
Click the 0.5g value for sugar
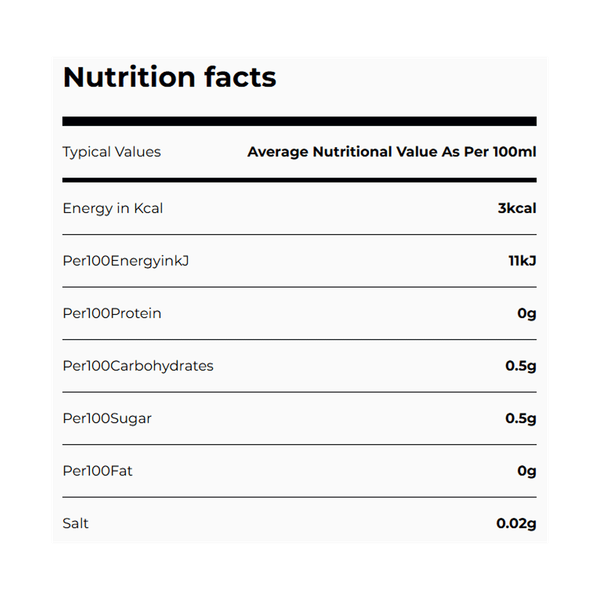pos(521,418)
